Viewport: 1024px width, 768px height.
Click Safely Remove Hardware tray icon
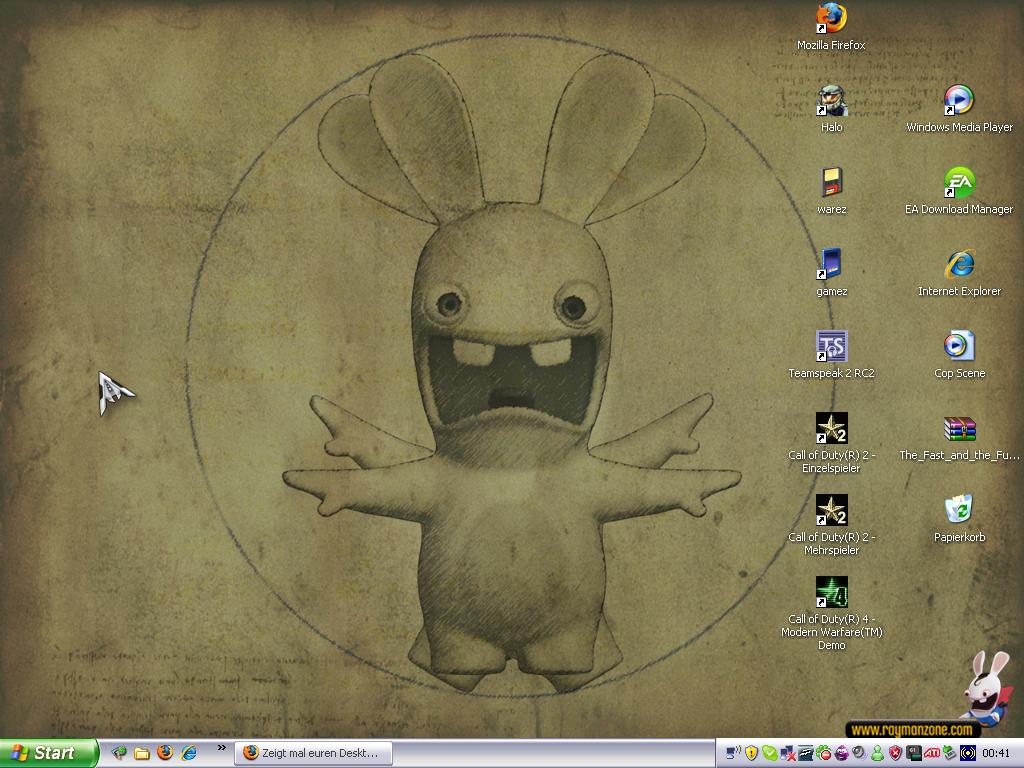950,753
